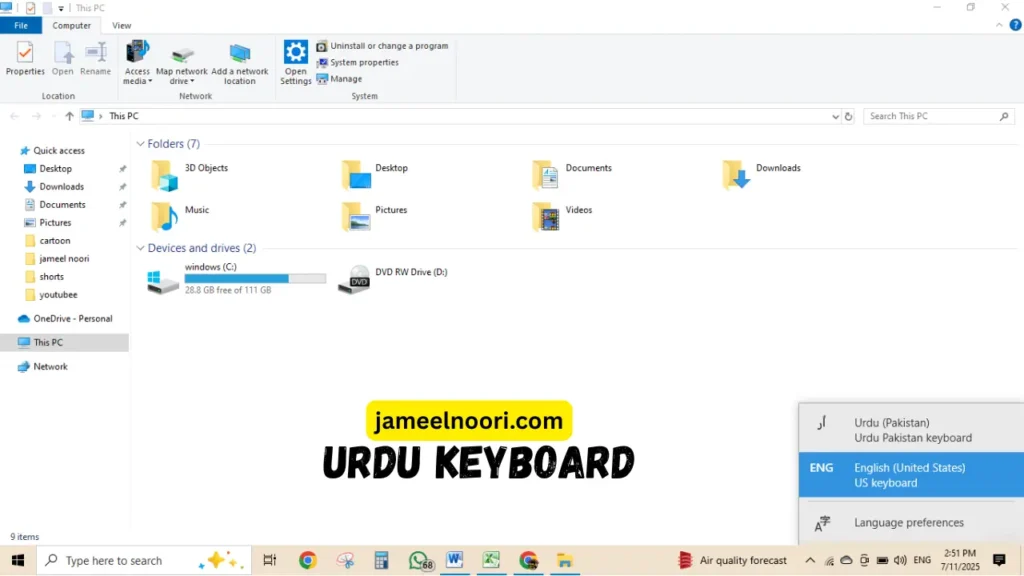Viewport: 1024px width, 576px height.
Task: Open the File tab
Action: pos(21,25)
